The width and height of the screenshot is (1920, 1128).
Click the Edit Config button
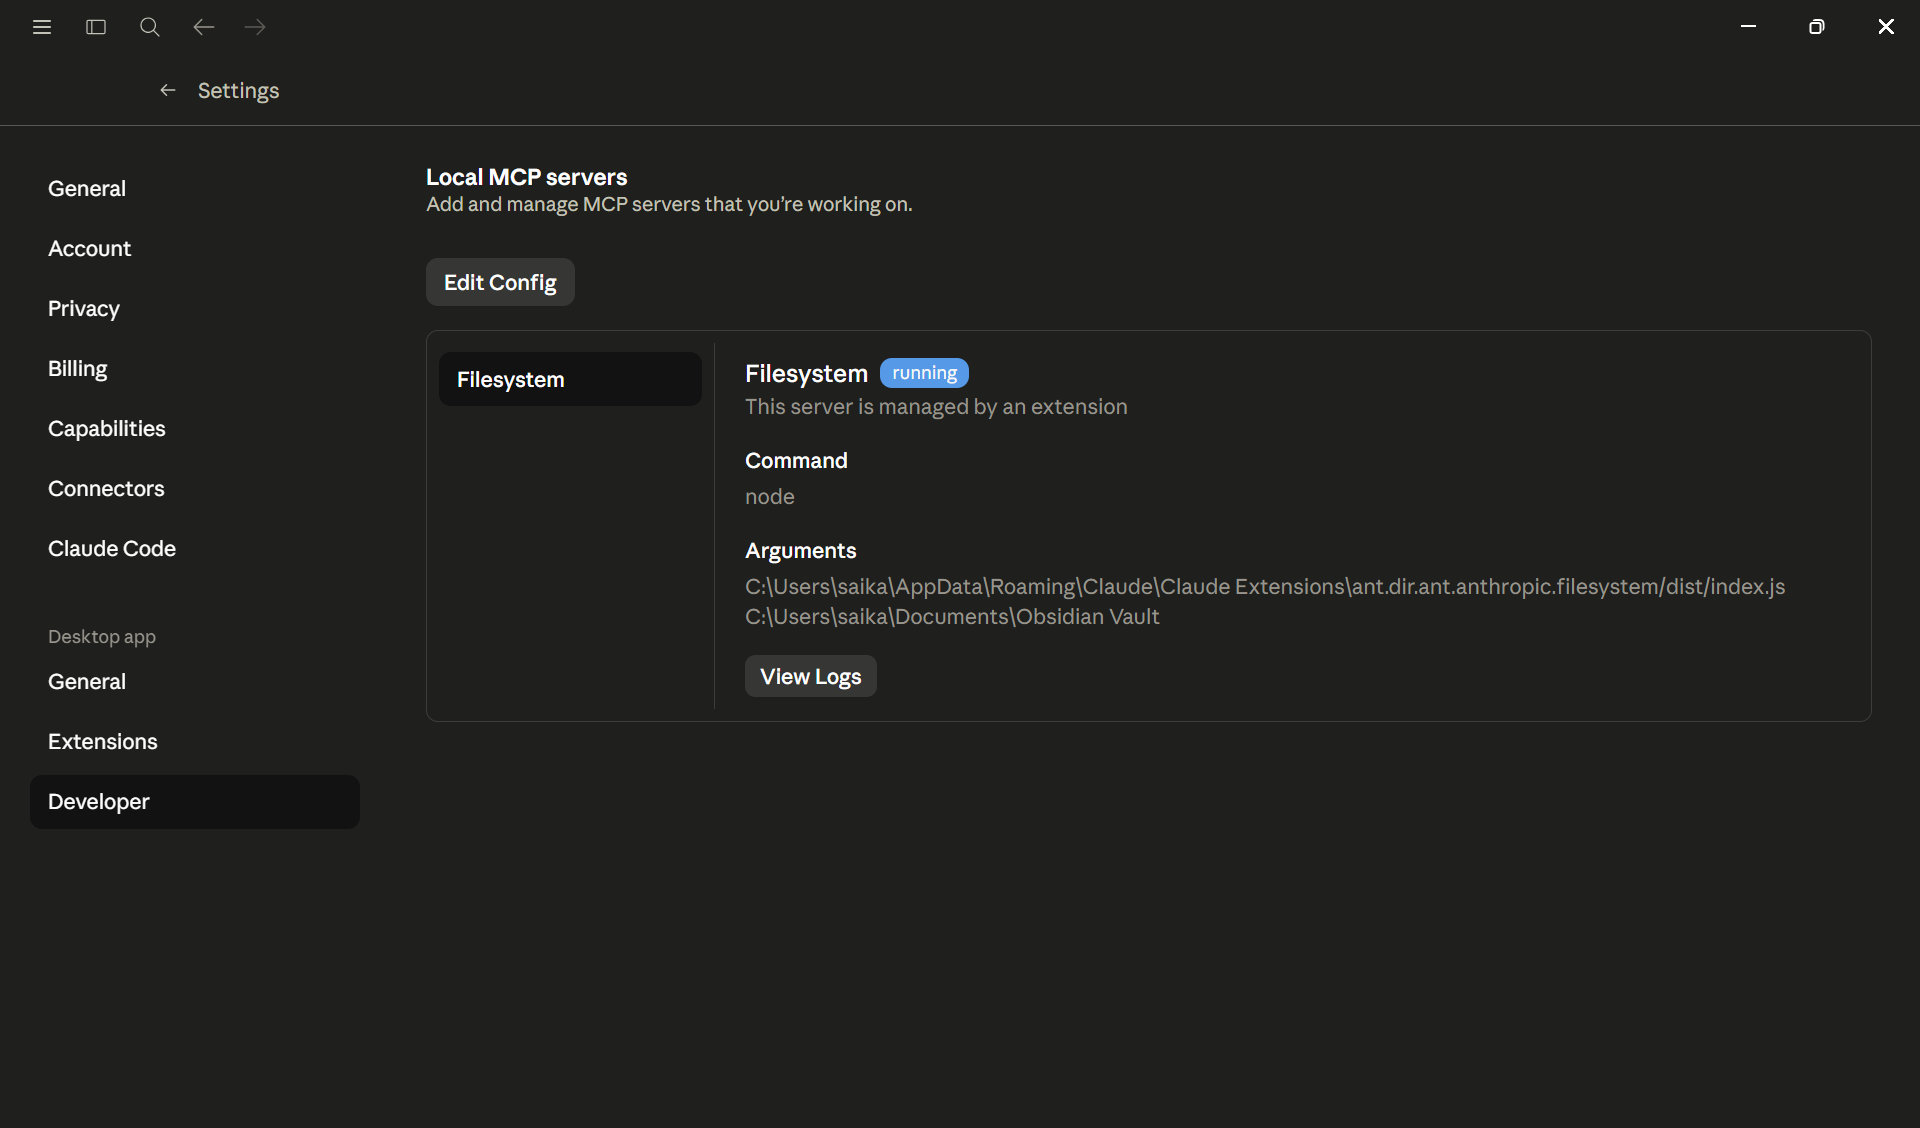pyautogui.click(x=500, y=282)
